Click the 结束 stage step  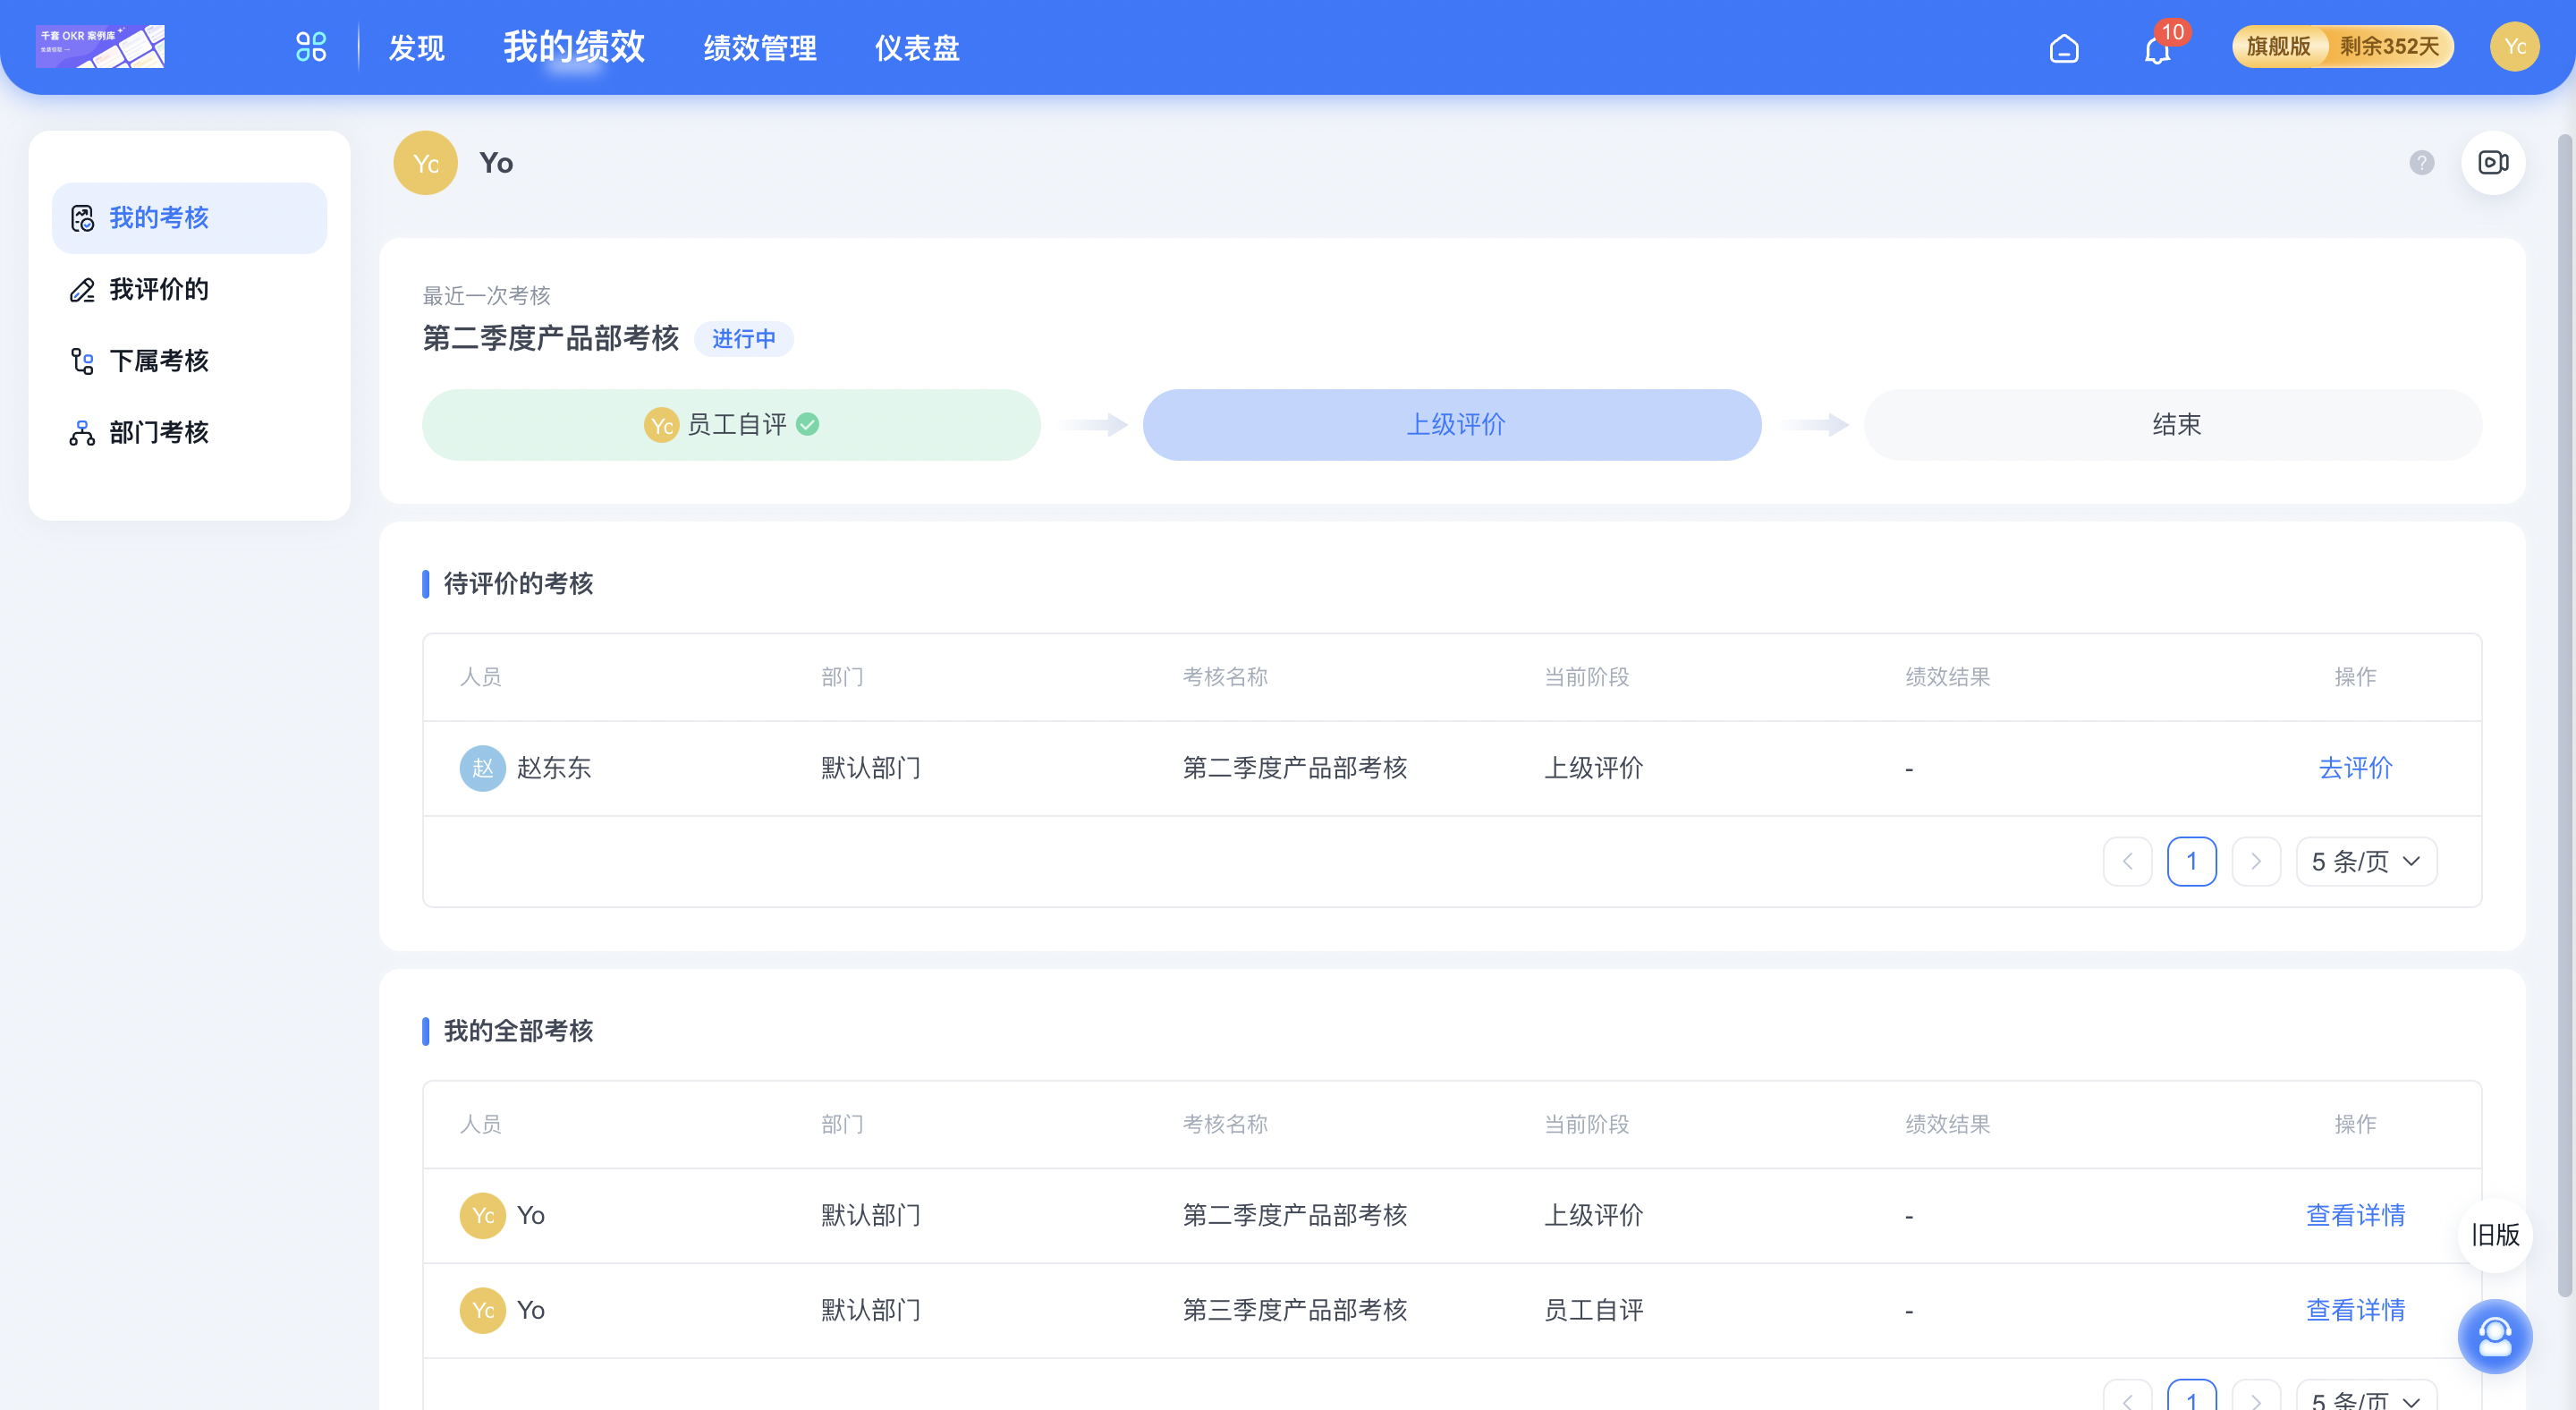coord(2174,425)
